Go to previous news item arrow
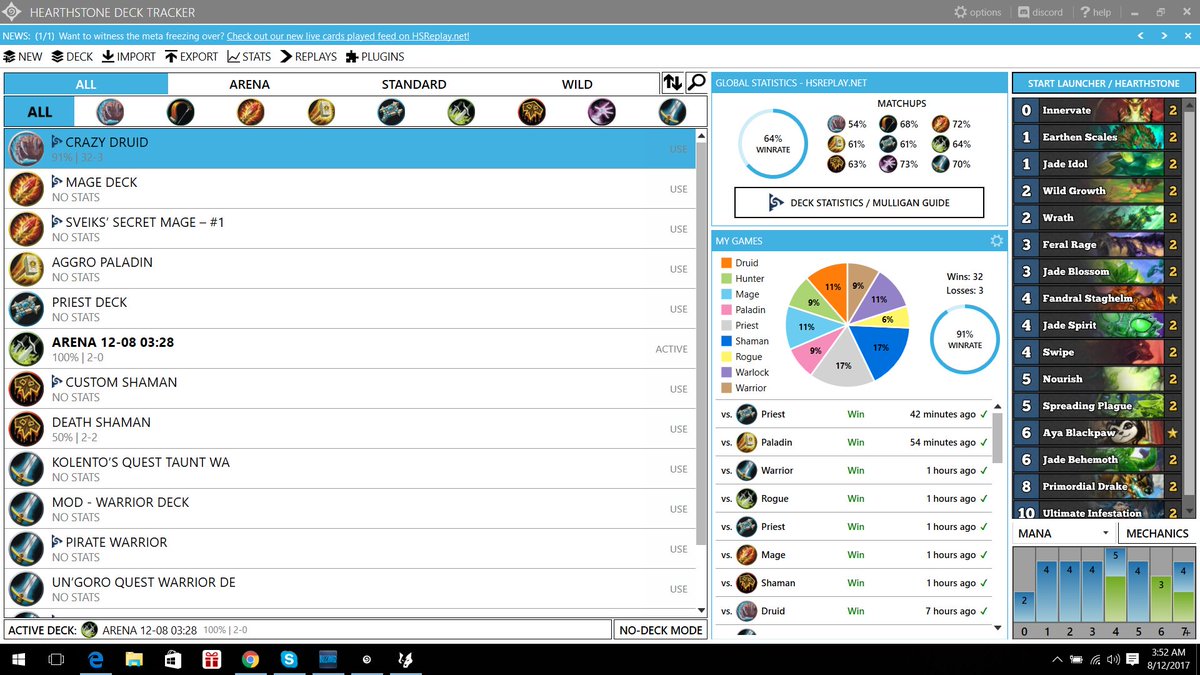This screenshot has width=1200, height=675. pyautogui.click(x=1141, y=36)
